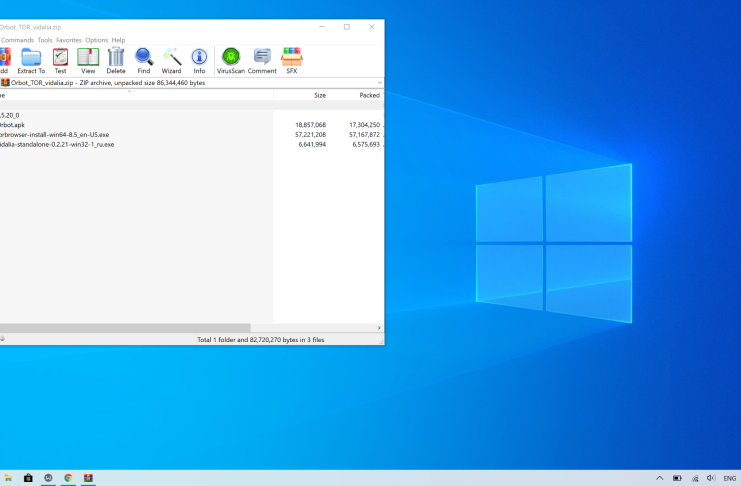The image size is (741, 486).
Task: Open the network tray icon
Action: click(695, 478)
